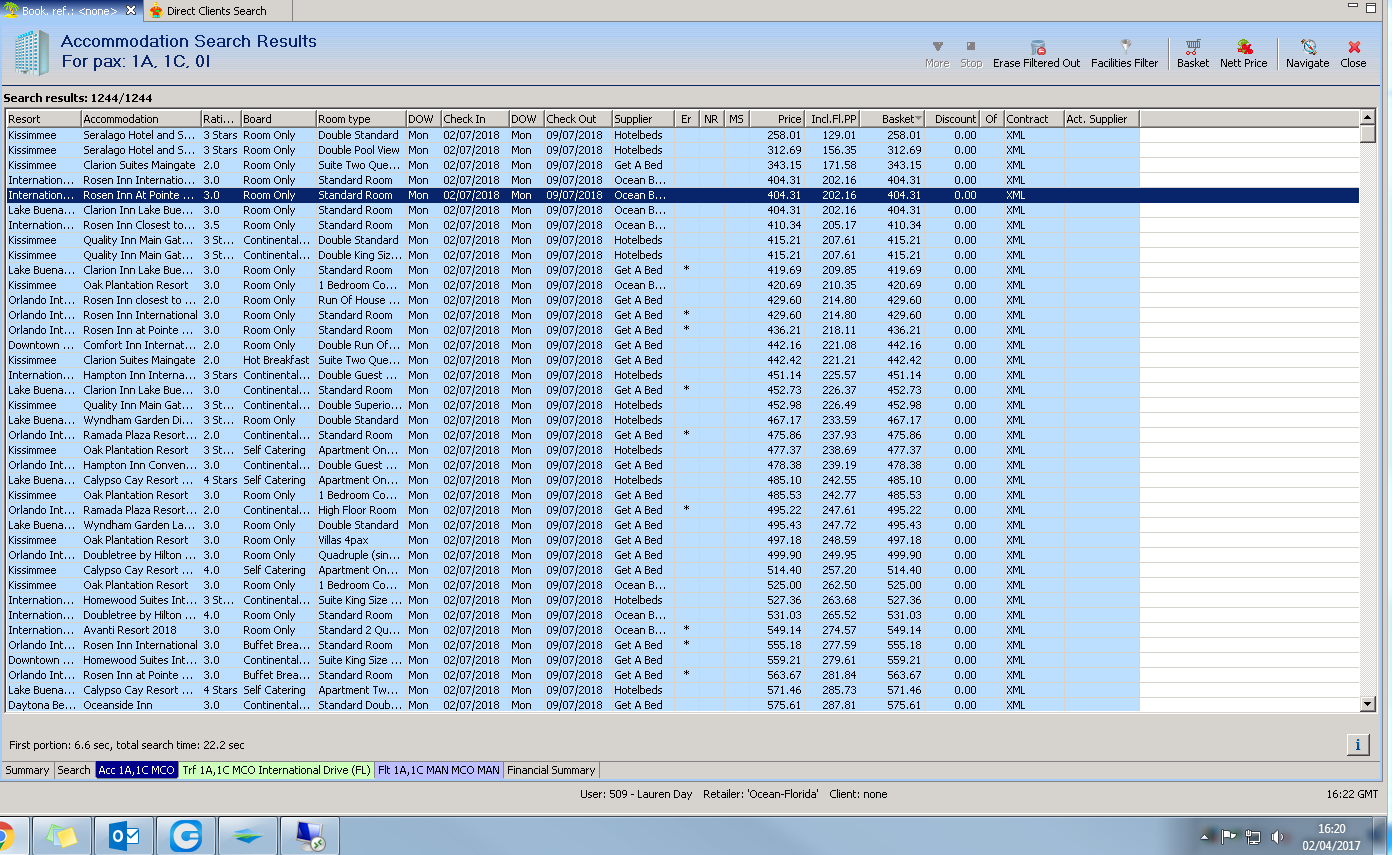The width and height of the screenshot is (1392, 855).
Task: Open the Basket cart icon
Action: tap(1193, 54)
